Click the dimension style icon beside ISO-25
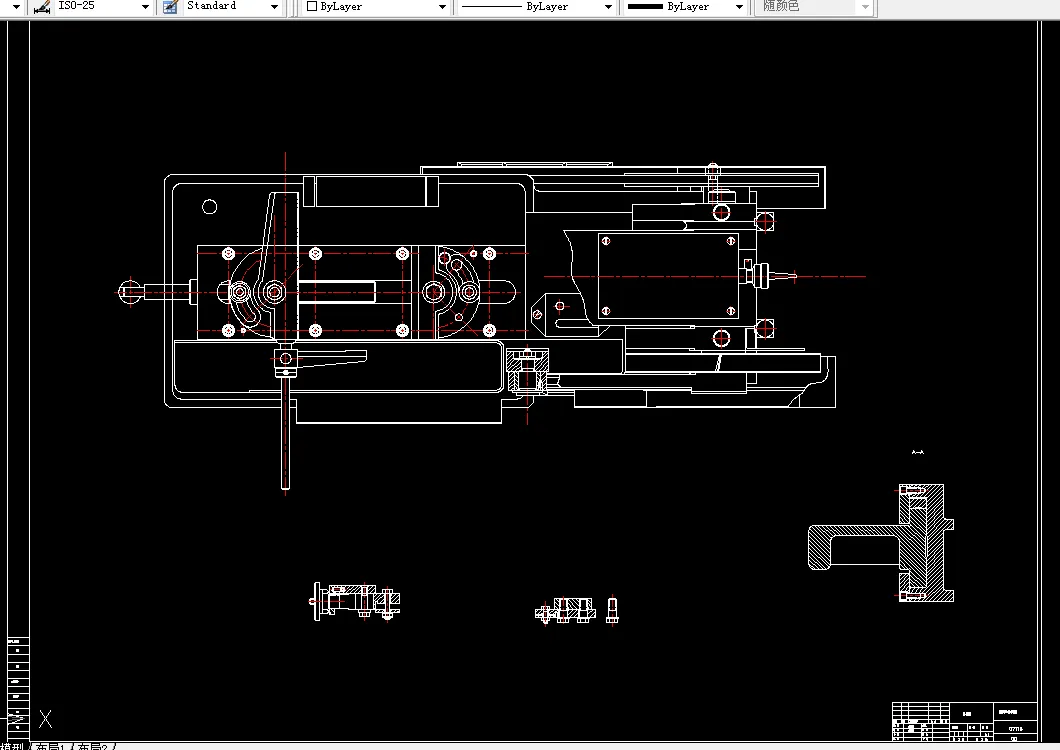This screenshot has height=750, width=1060. pos(42,7)
